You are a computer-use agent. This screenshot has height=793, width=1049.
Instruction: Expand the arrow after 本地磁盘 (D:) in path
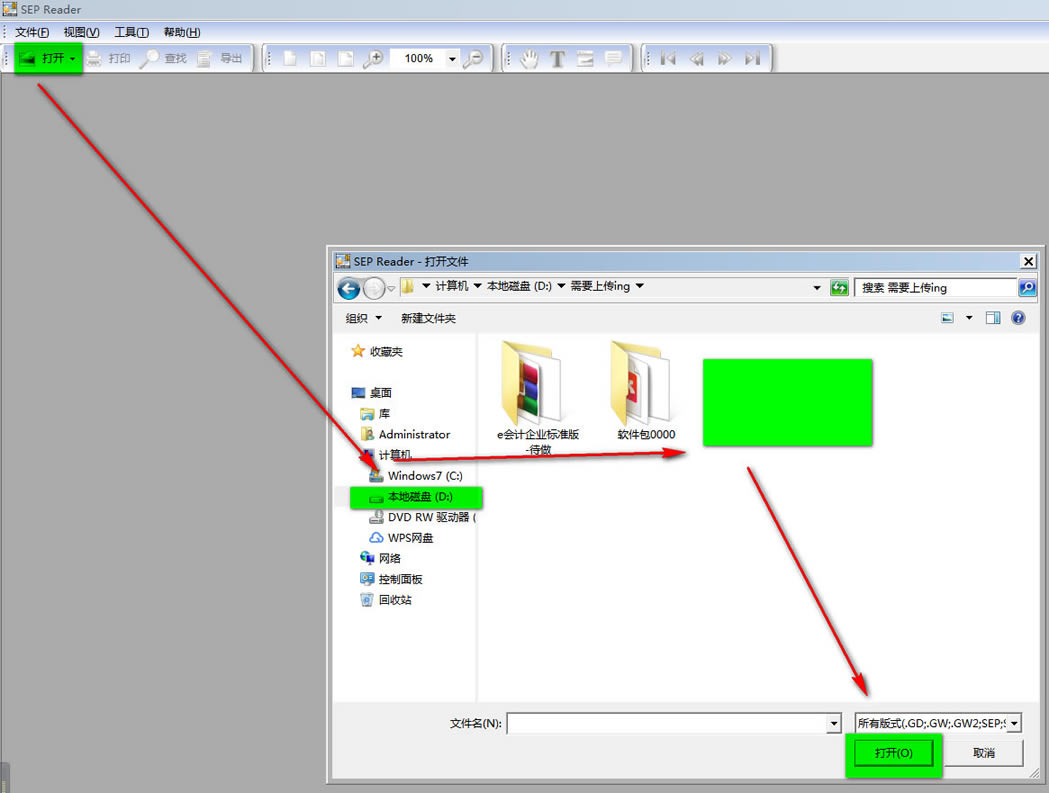(x=561, y=286)
